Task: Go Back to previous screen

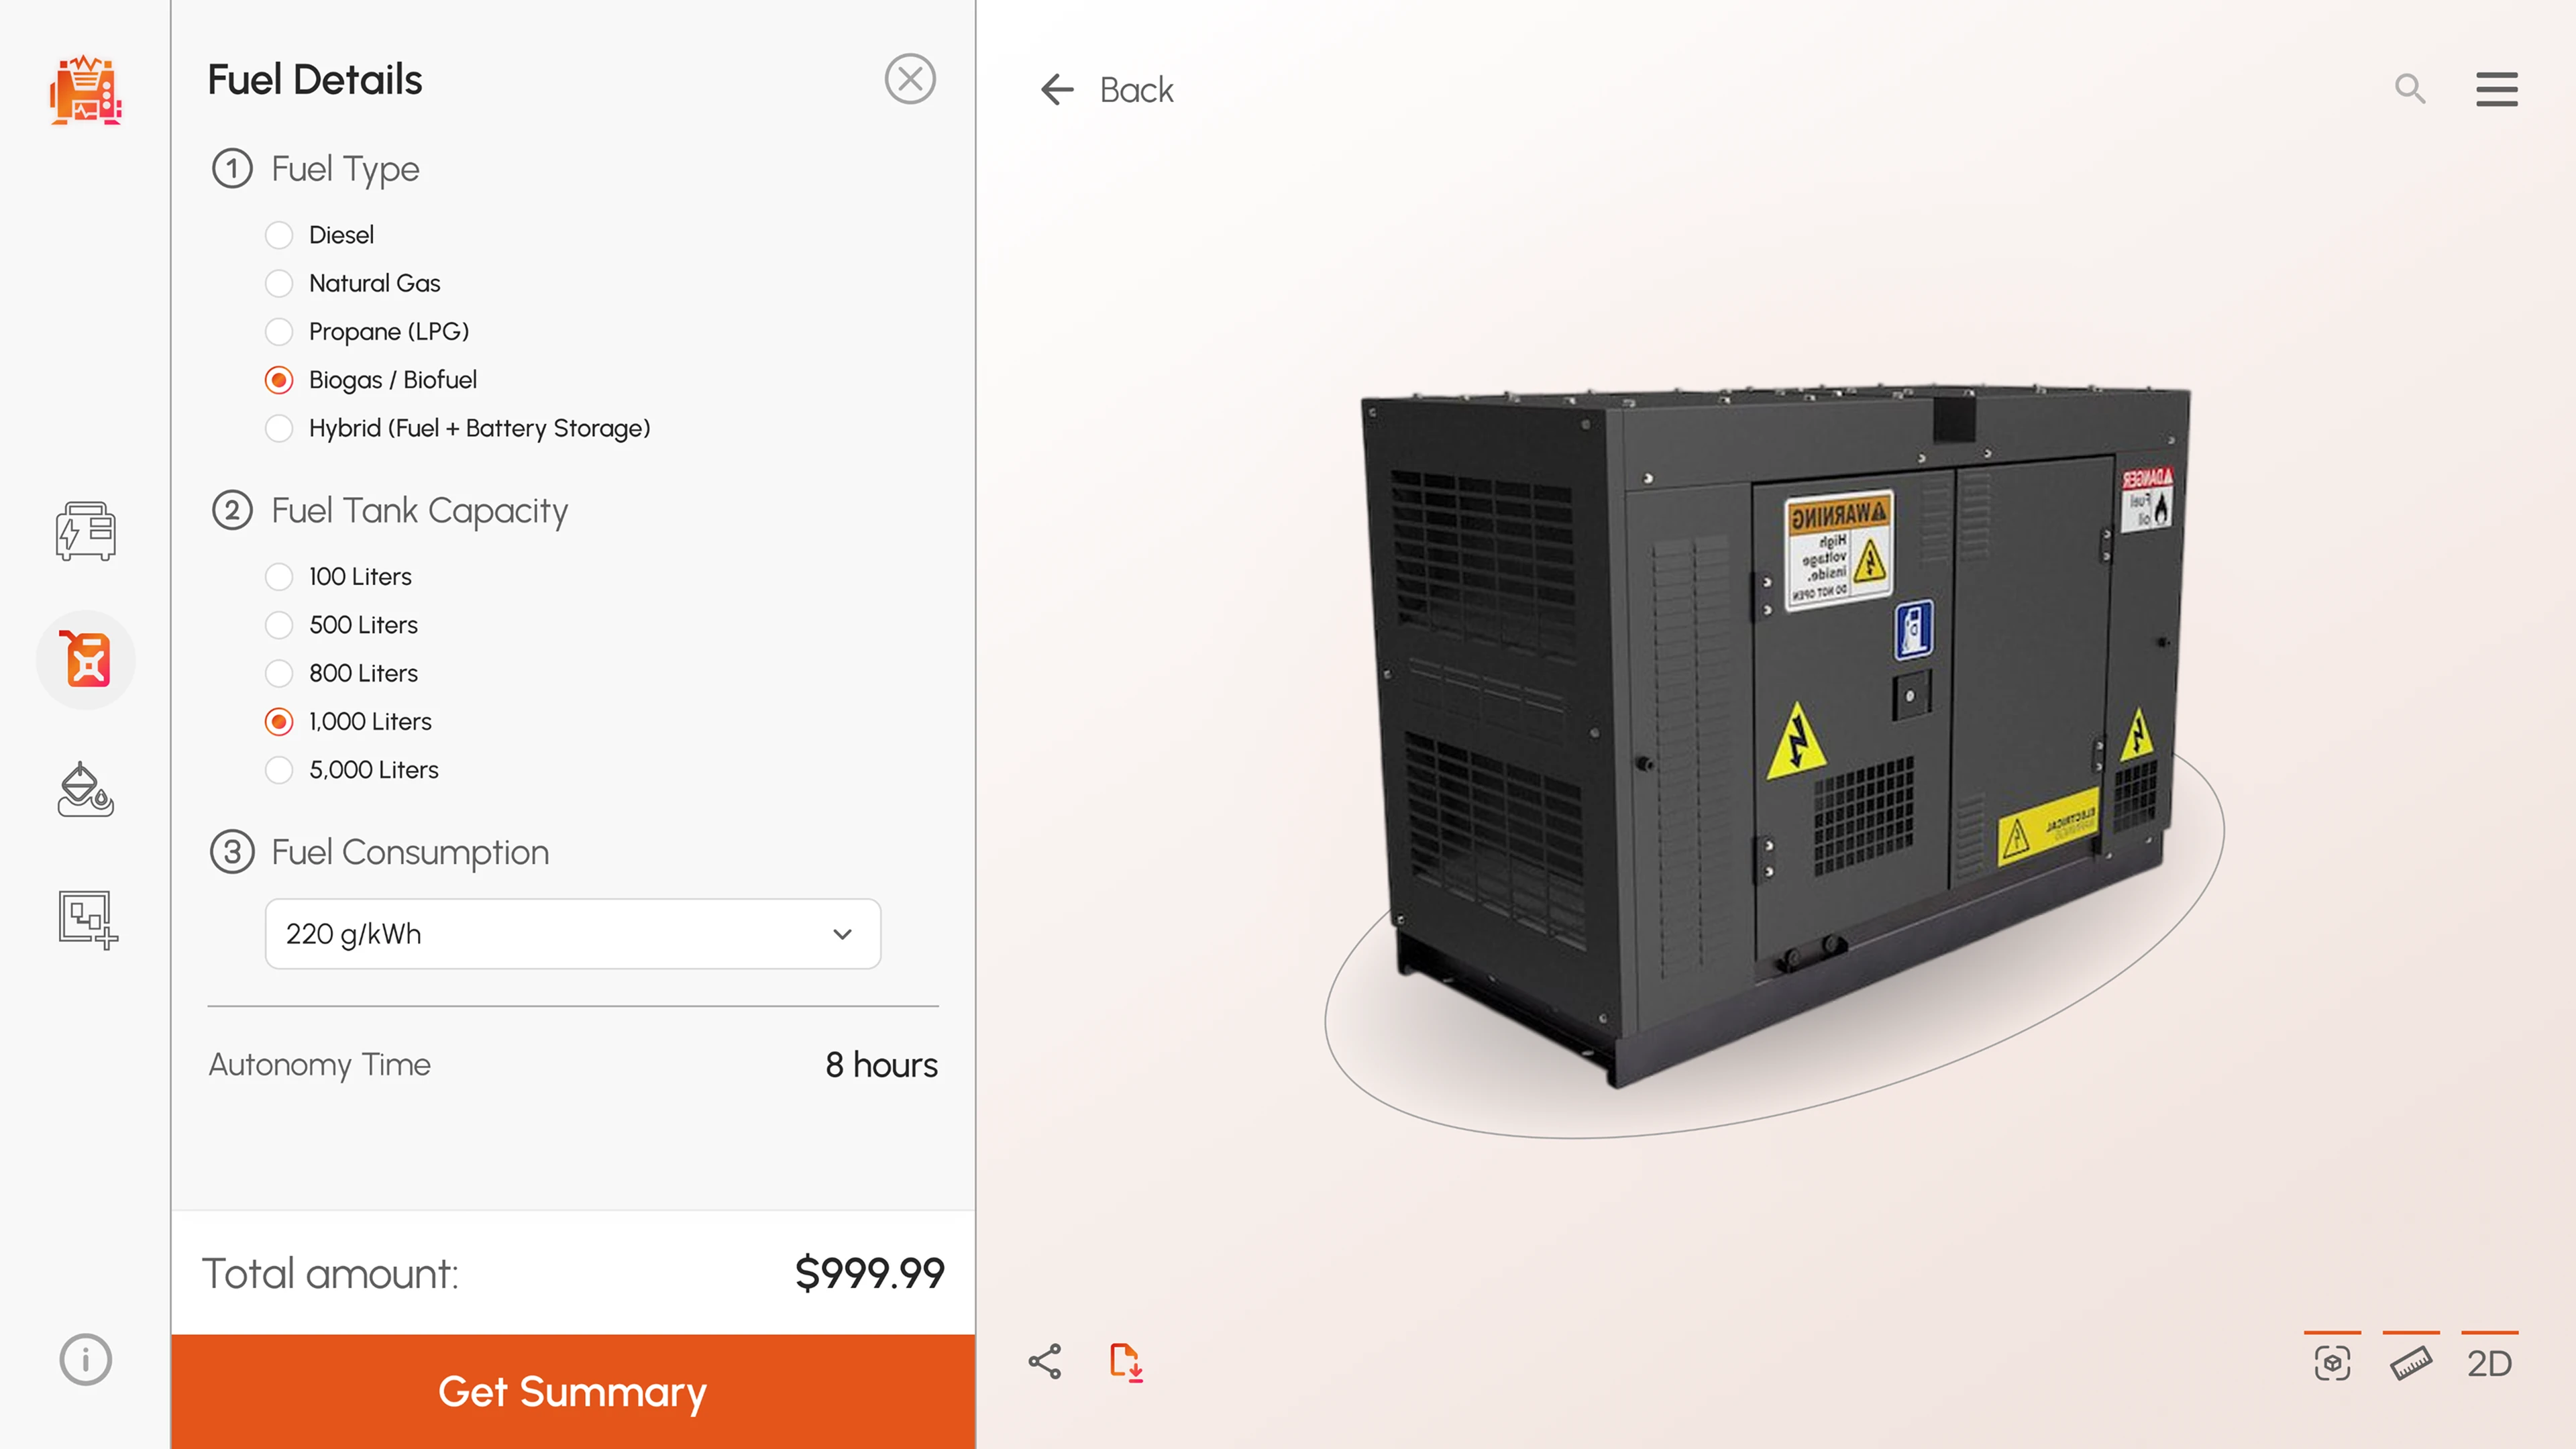Action: click(x=1106, y=90)
